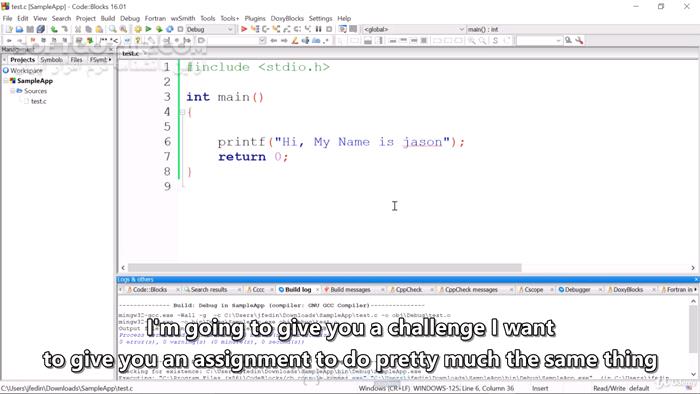Switch to the CppCheck messages tab
Screen dimensions: 700x394
click(471, 290)
